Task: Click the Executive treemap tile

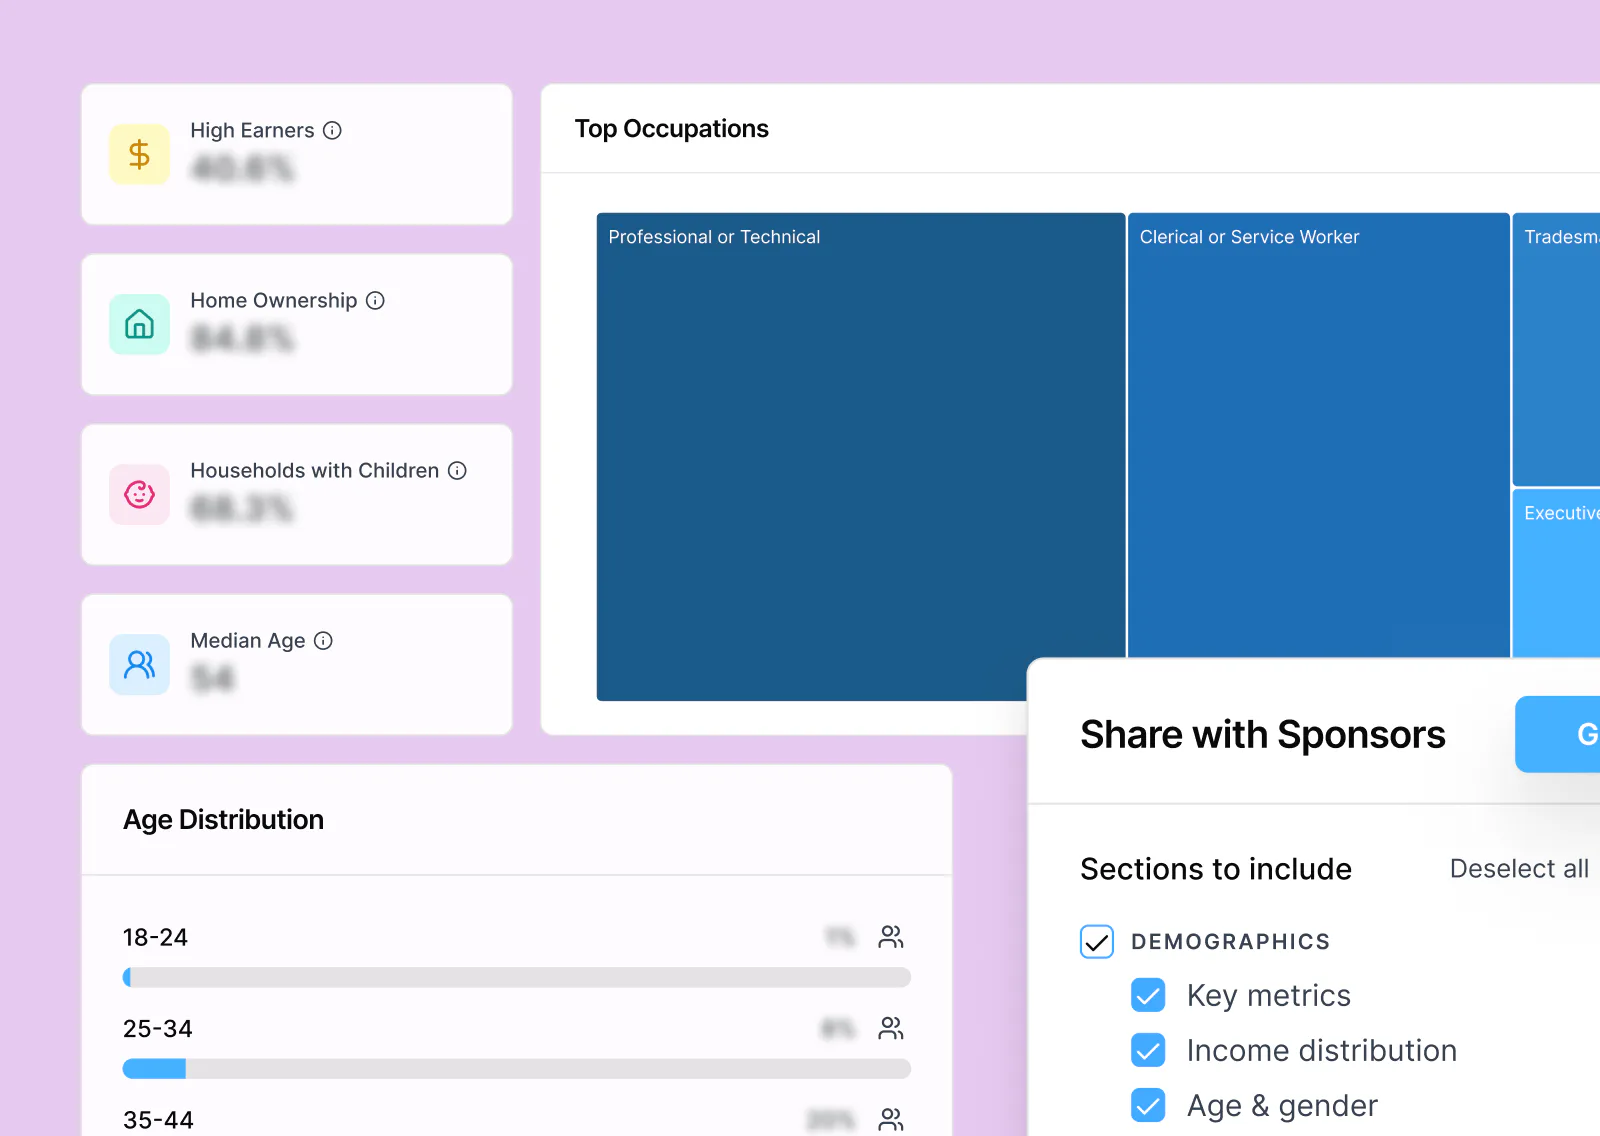Action: coord(1557,573)
